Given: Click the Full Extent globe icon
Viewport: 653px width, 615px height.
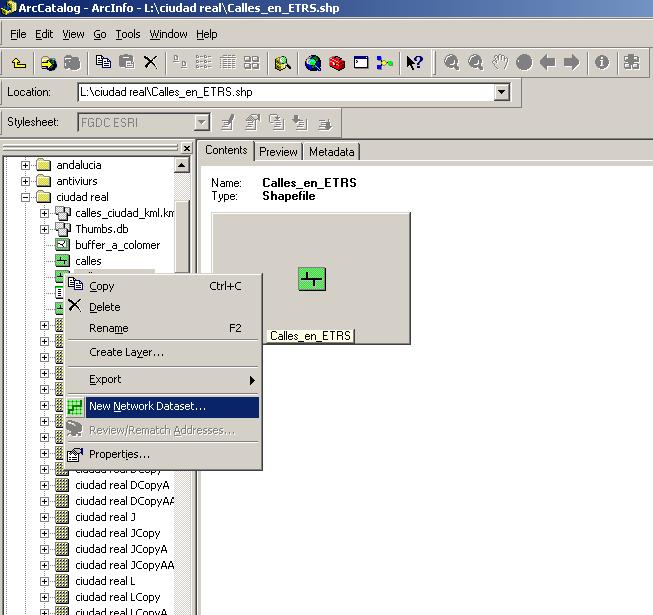Looking at the screenshot, I should click(524, 62).
